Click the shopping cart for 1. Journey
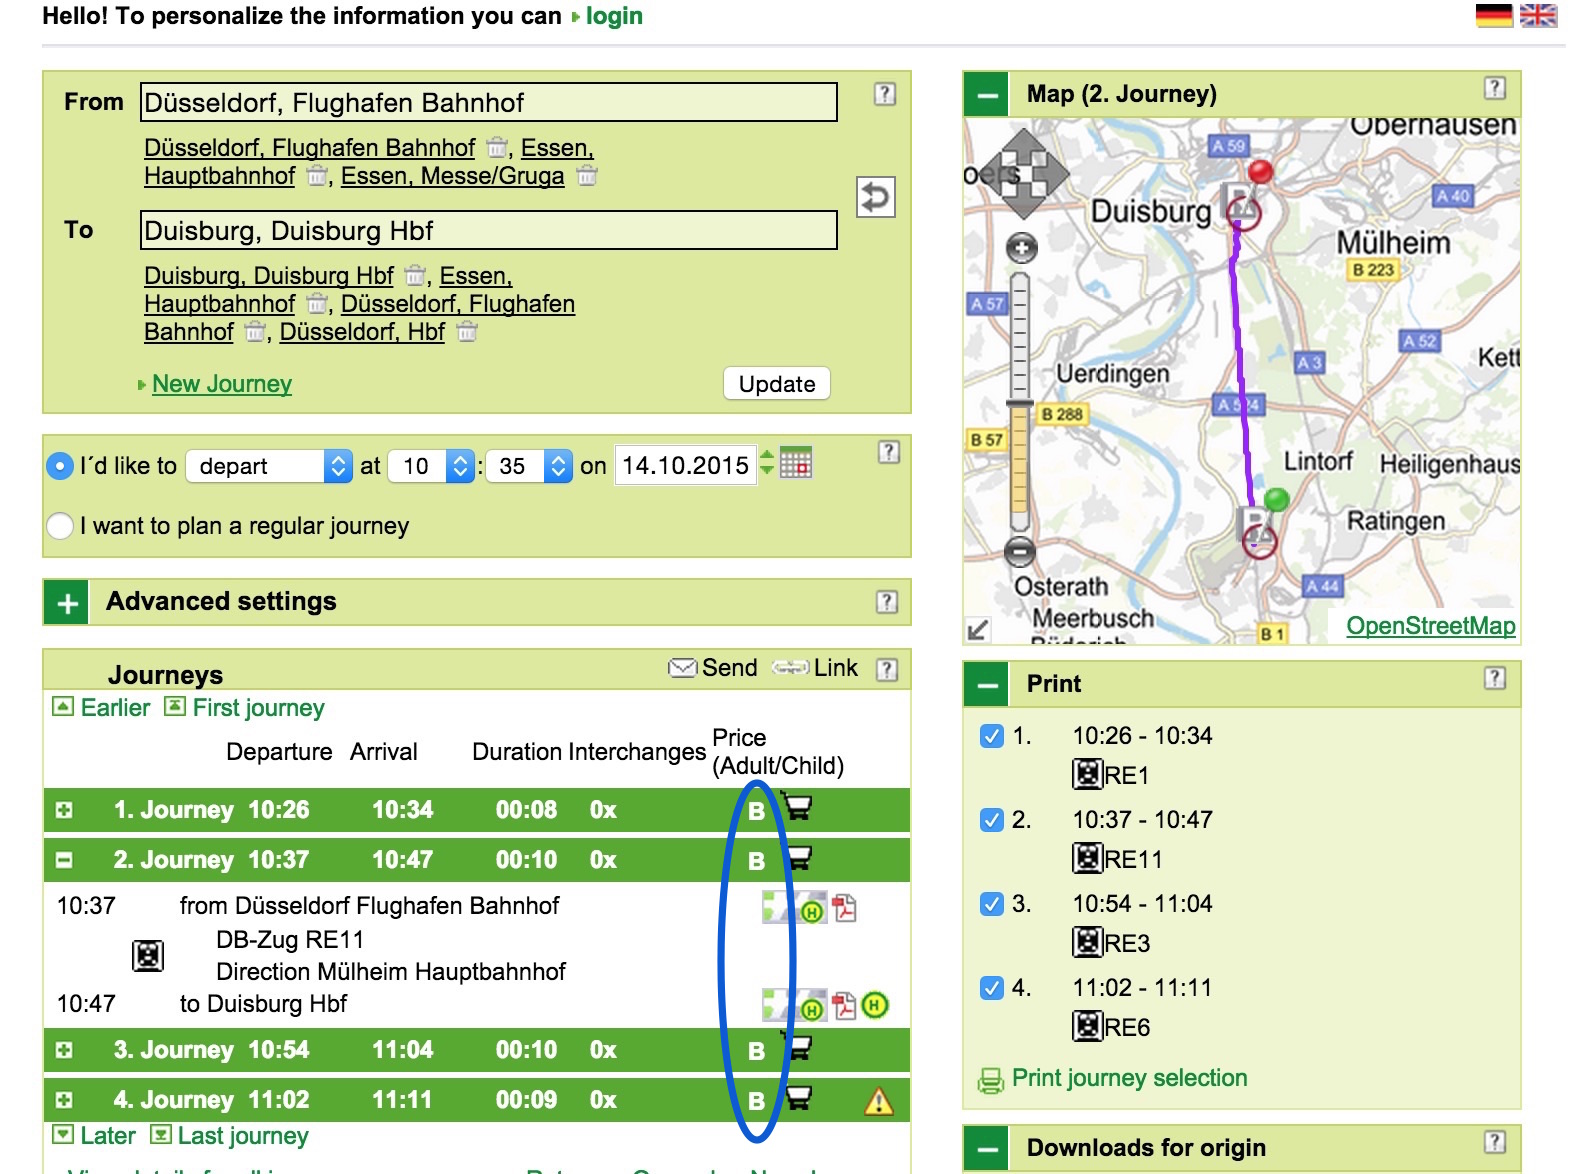This screenshot has width=1596, height=1174. point(797,808)
